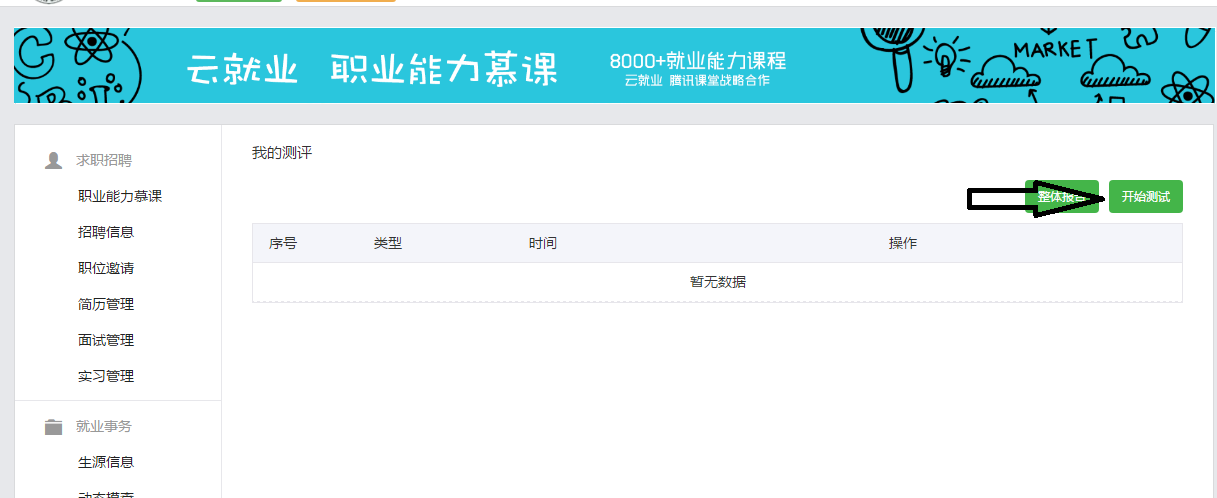Screen dimensions: 1217x498
Task: Click the 操作 column header
Action: [902, 243]
